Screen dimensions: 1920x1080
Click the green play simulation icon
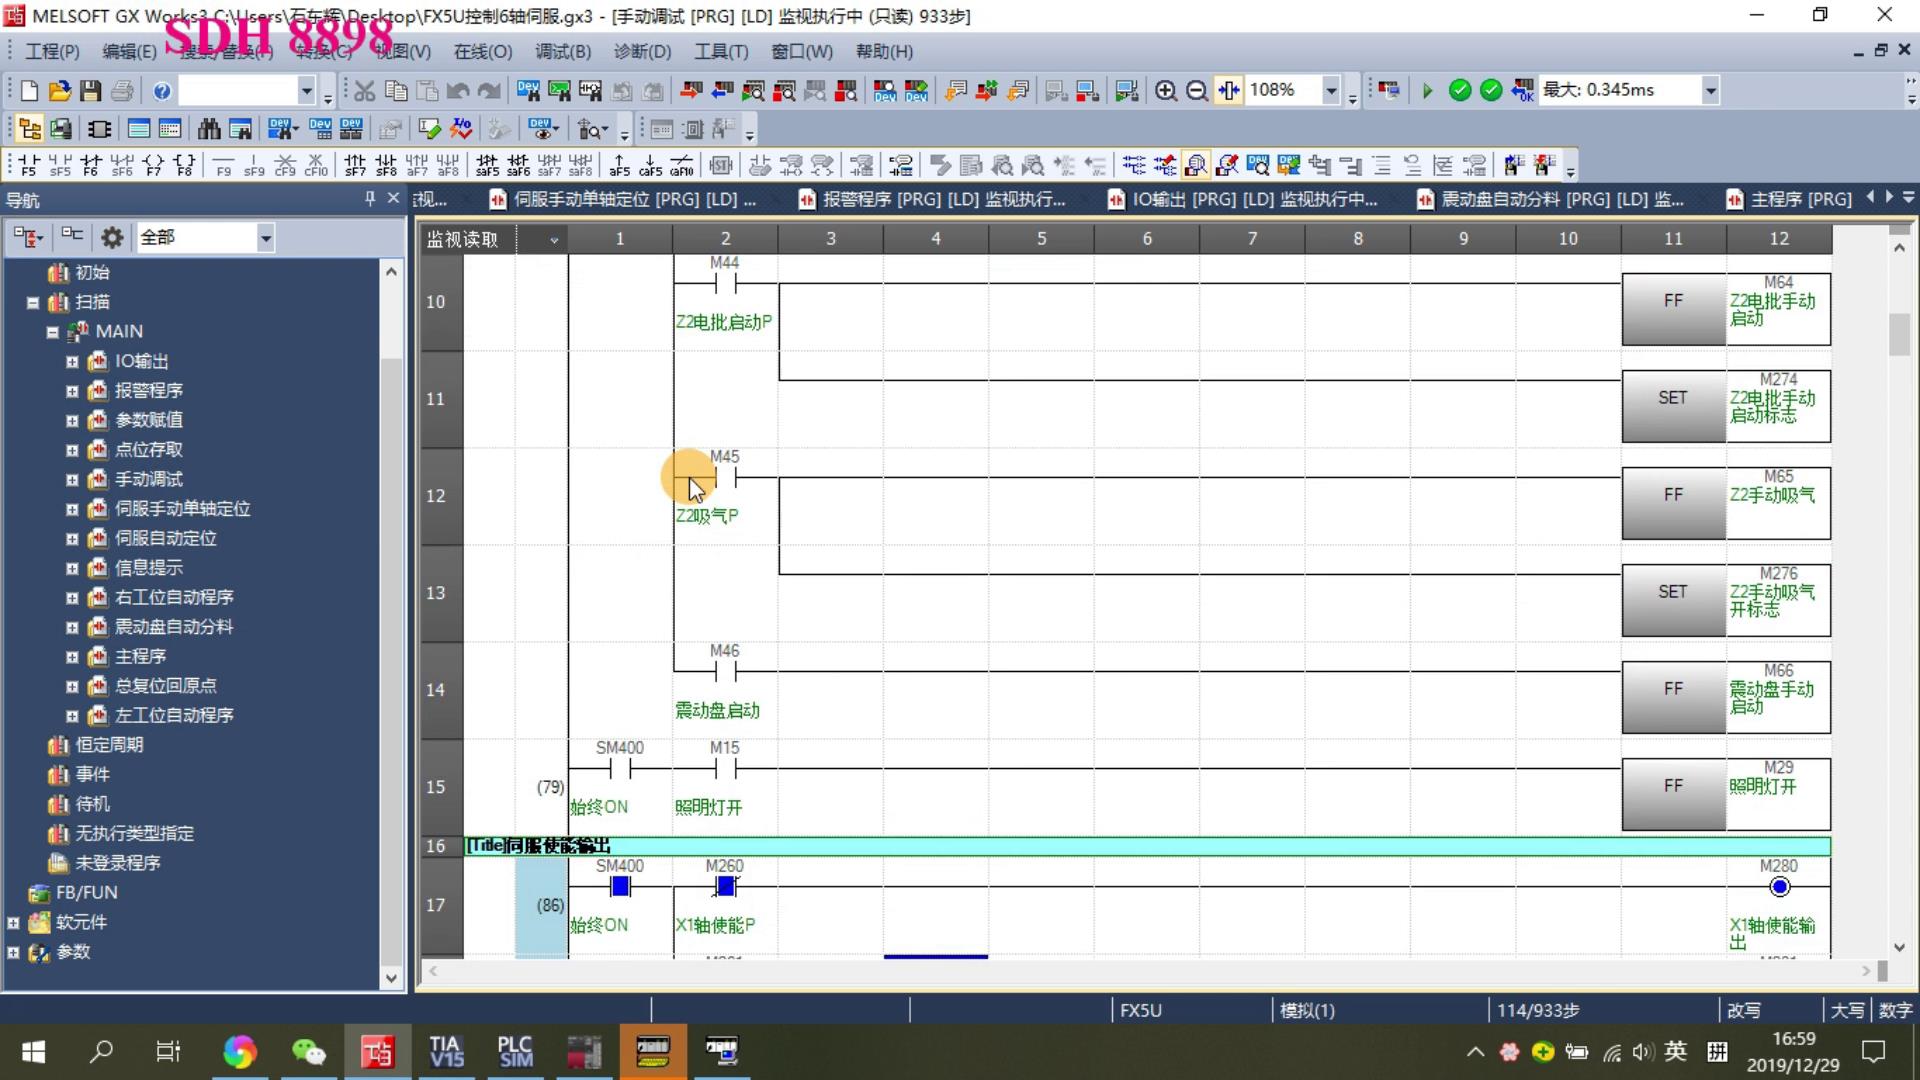1427,91
